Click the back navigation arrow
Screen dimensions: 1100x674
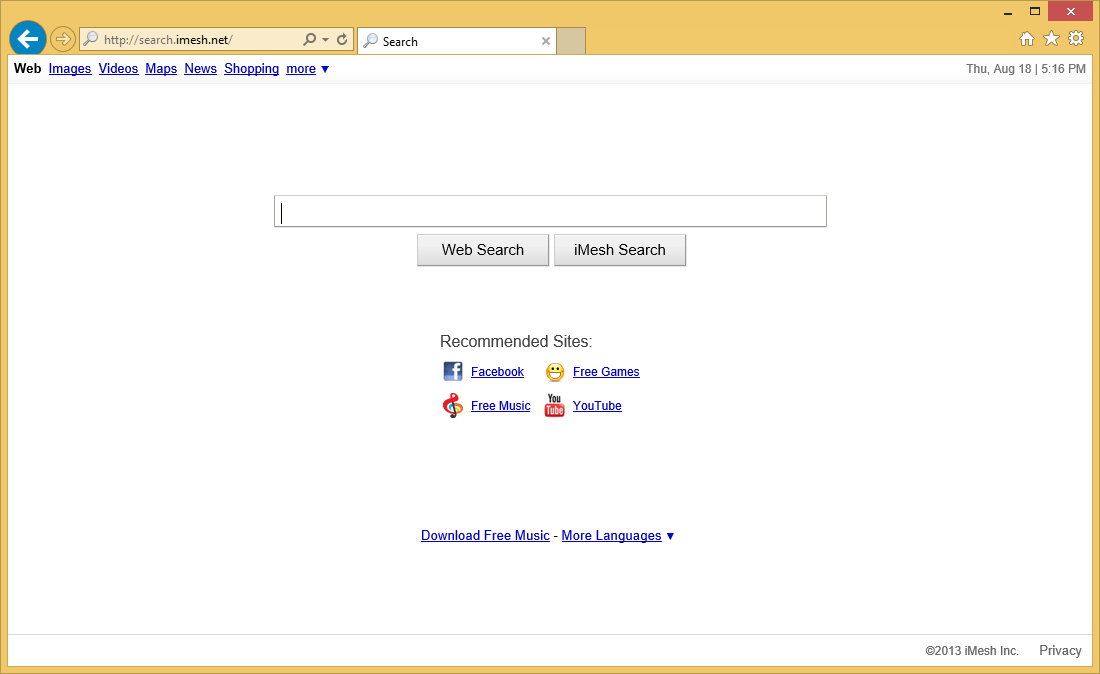[27, 38]
